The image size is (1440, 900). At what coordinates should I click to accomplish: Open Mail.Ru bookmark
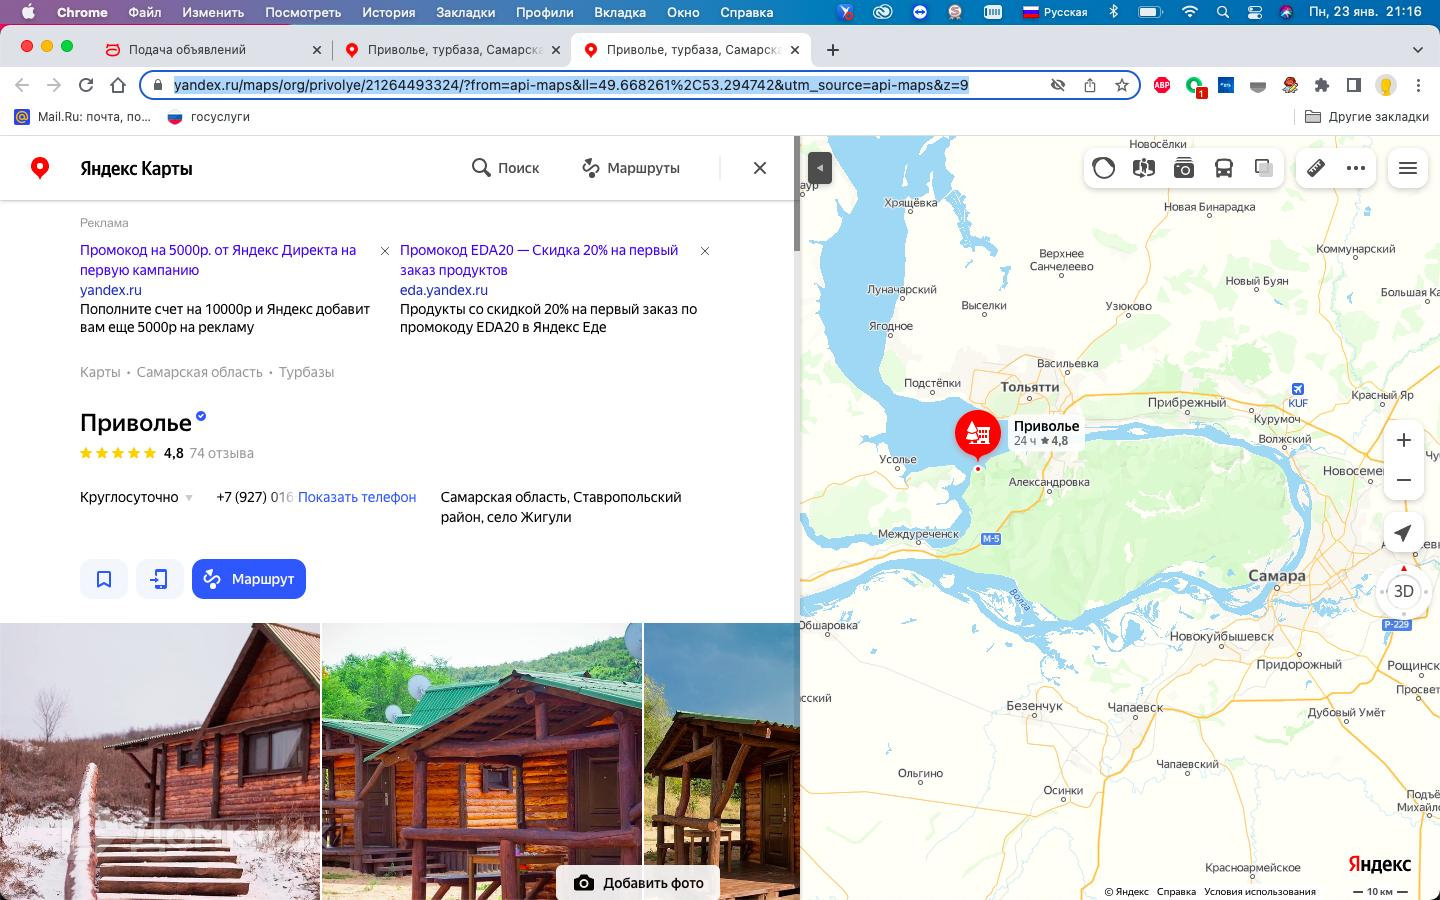83,117
